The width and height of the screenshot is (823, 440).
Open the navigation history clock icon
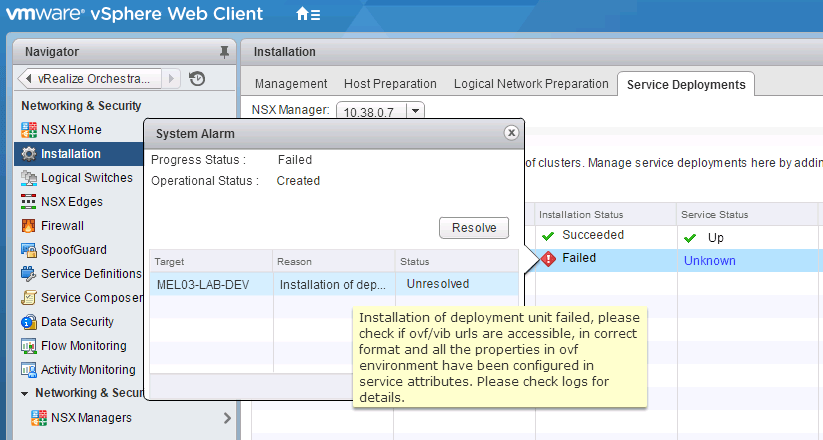tap(197, 79)
